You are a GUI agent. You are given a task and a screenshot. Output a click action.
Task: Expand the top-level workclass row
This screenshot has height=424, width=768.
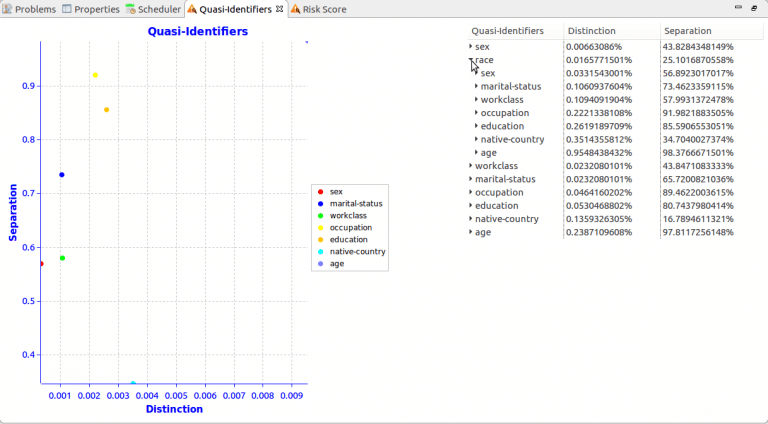click(471, 165)
